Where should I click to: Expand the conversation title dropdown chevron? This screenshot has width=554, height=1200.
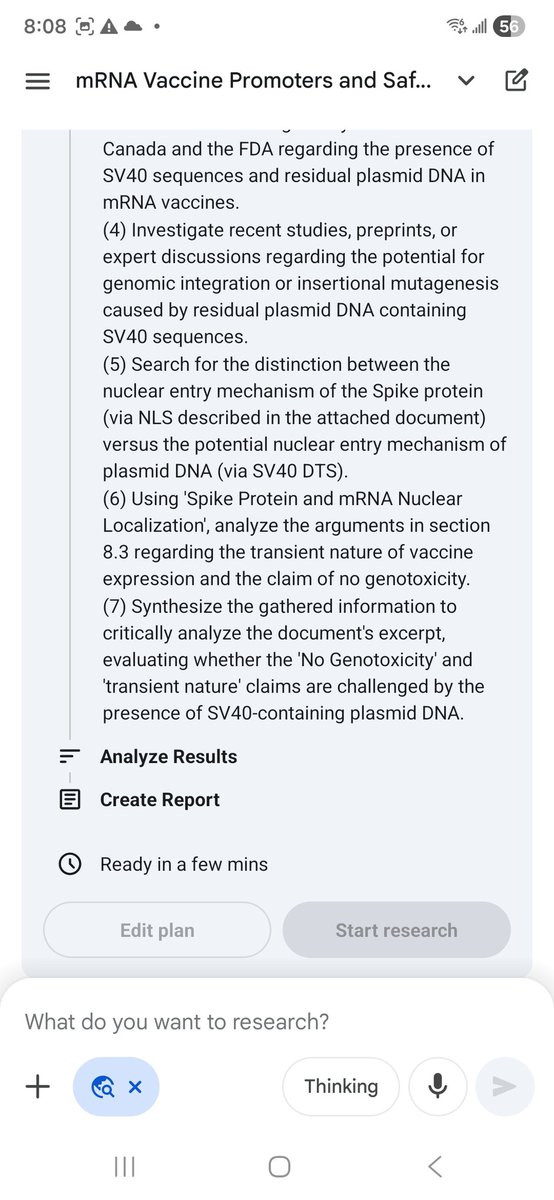coord(465,82)
